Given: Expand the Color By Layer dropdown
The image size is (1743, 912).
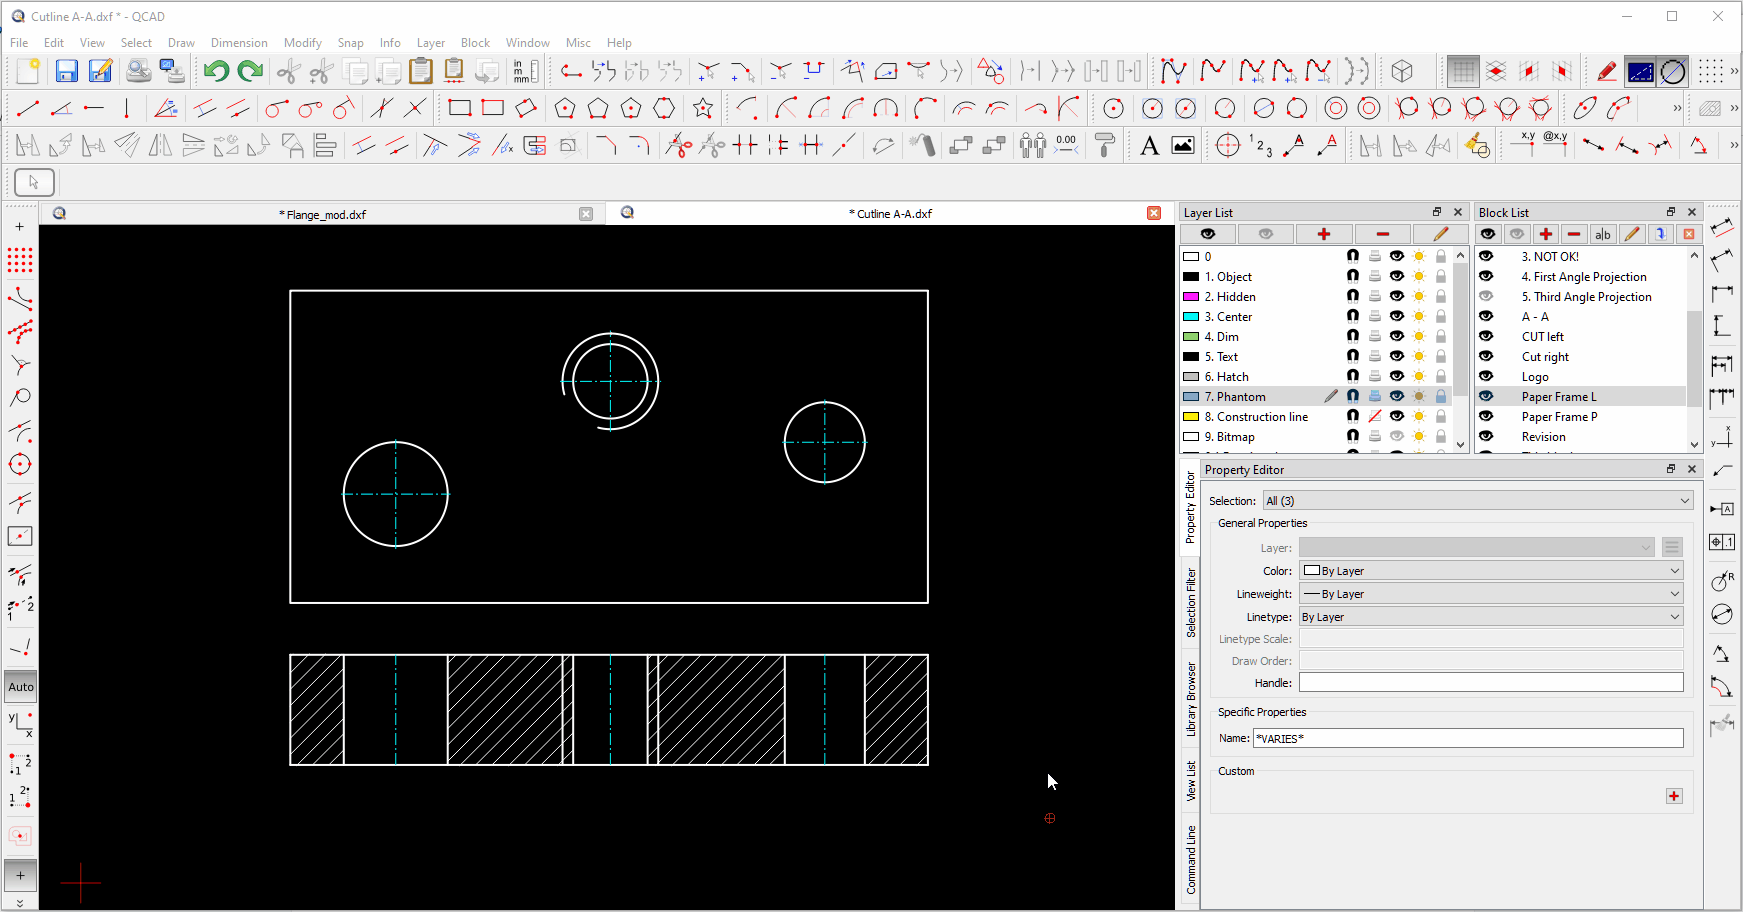Looking at the screenshot, I should (x=1490, y=571).
